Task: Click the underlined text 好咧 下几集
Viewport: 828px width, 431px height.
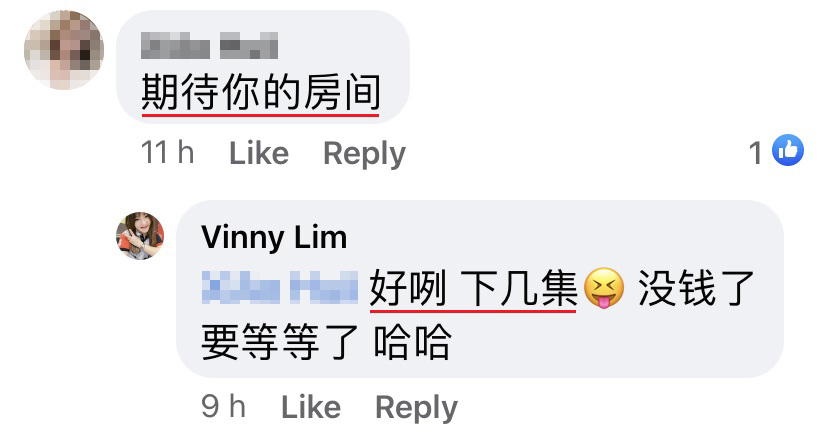Action: pos(473,288)
